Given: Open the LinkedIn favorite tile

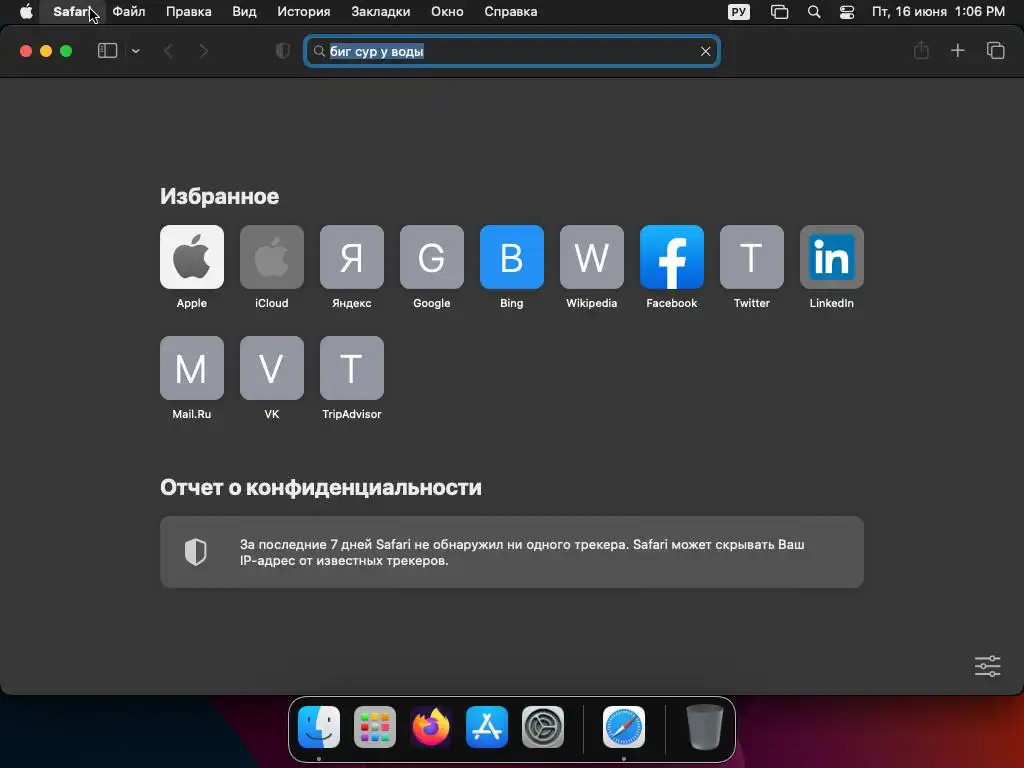Looking at the screenshot, I should (x=831, y=257).
